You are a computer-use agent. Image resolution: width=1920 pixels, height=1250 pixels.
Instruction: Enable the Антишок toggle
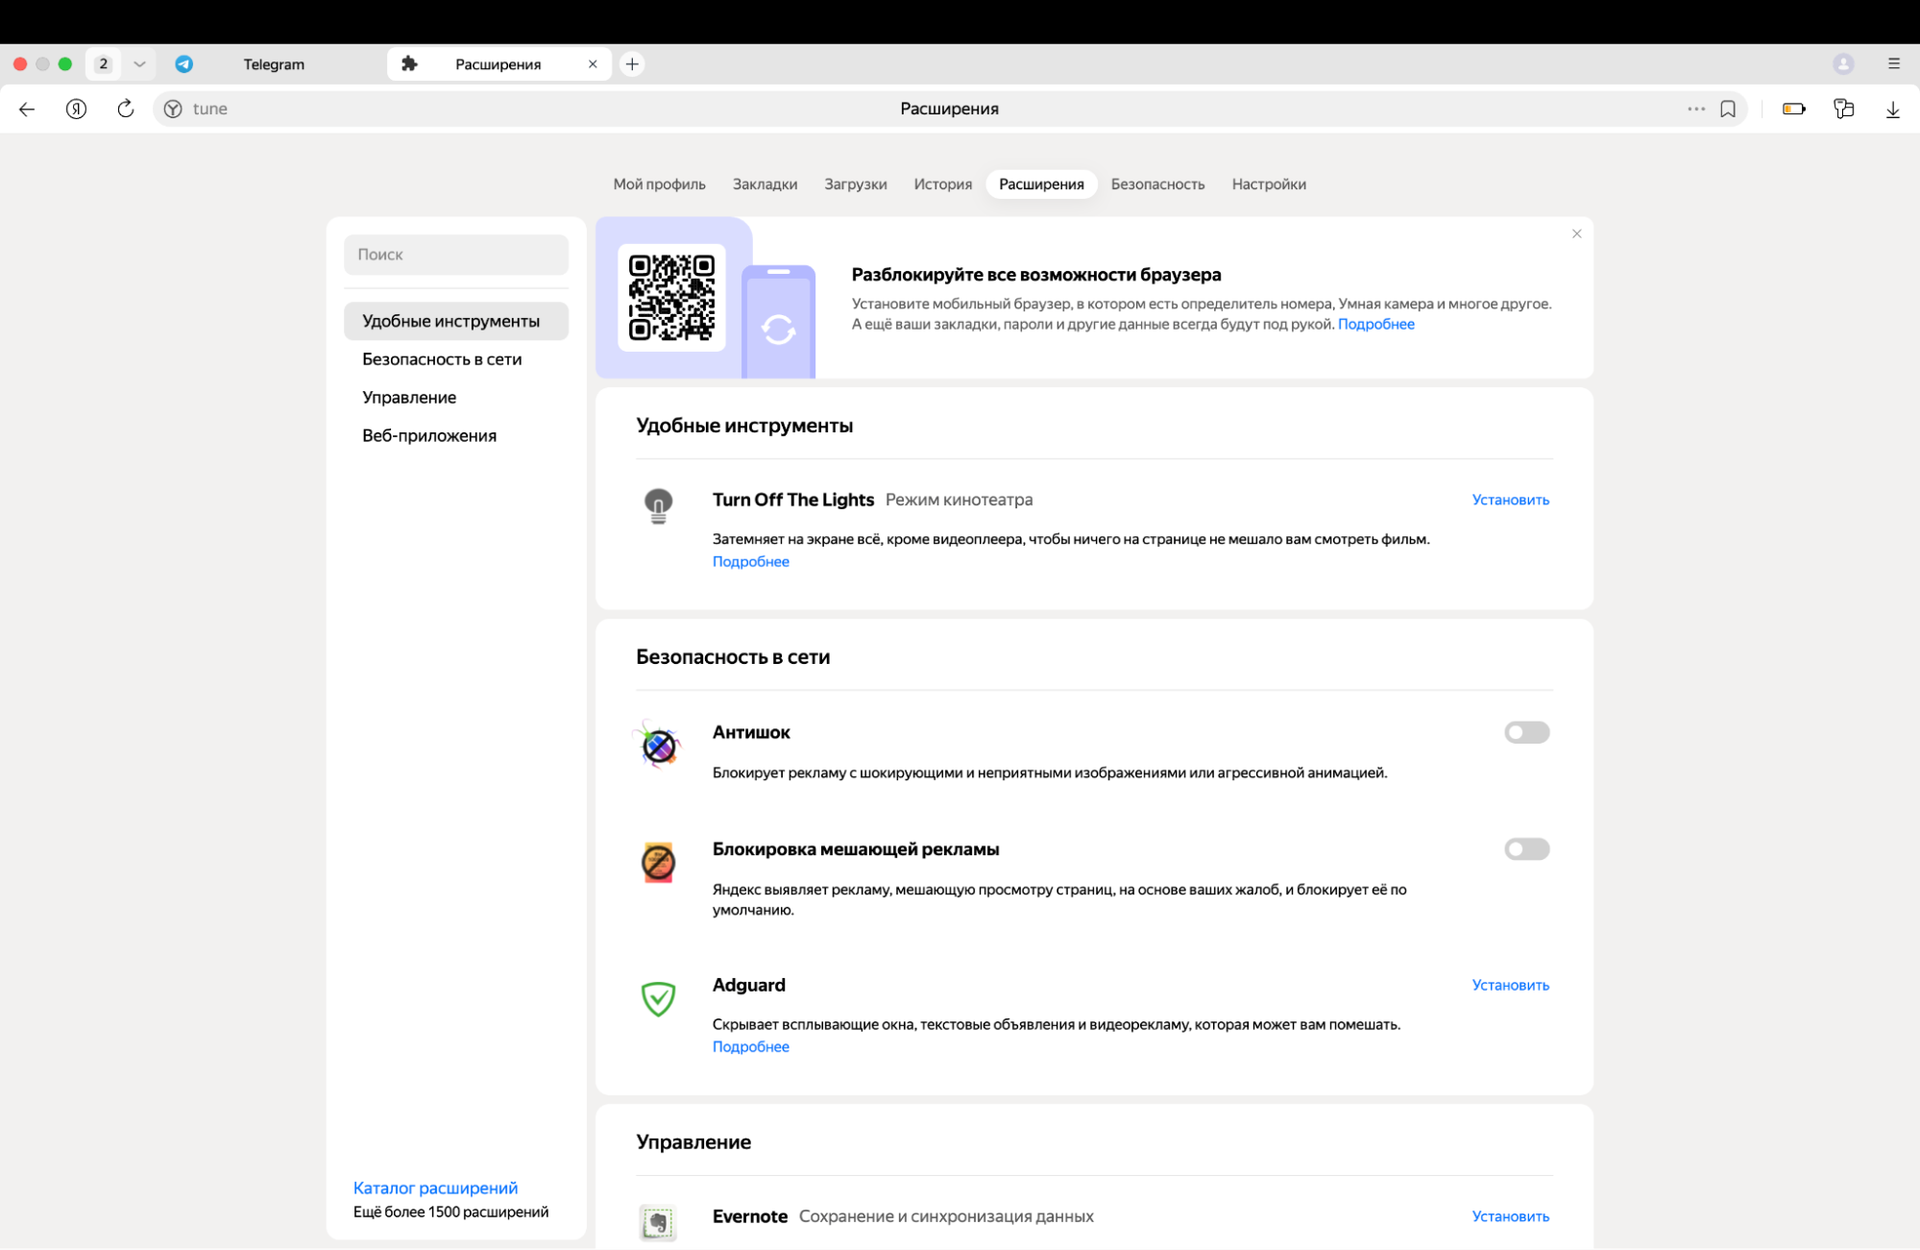[1527, 733]
